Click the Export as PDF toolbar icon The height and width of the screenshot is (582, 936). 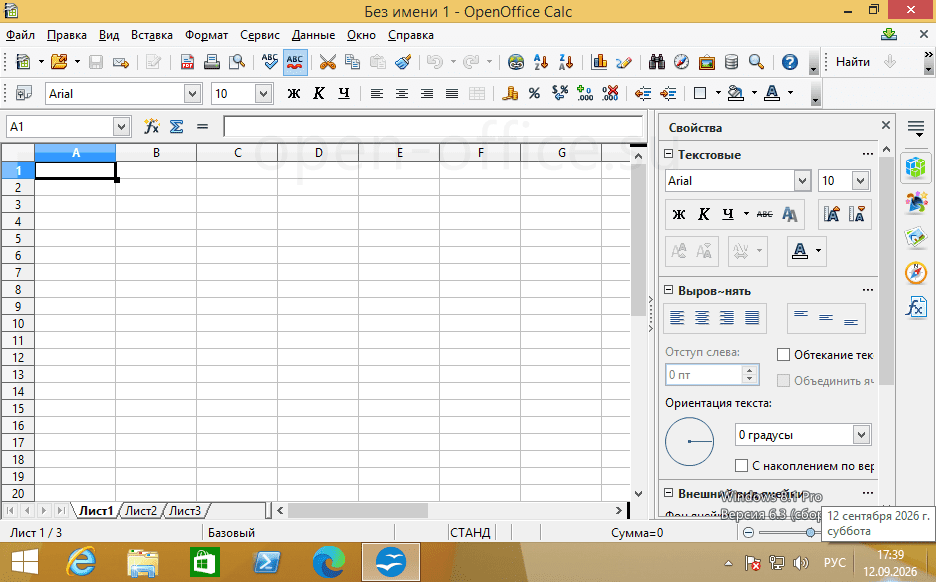pos(187,62)
